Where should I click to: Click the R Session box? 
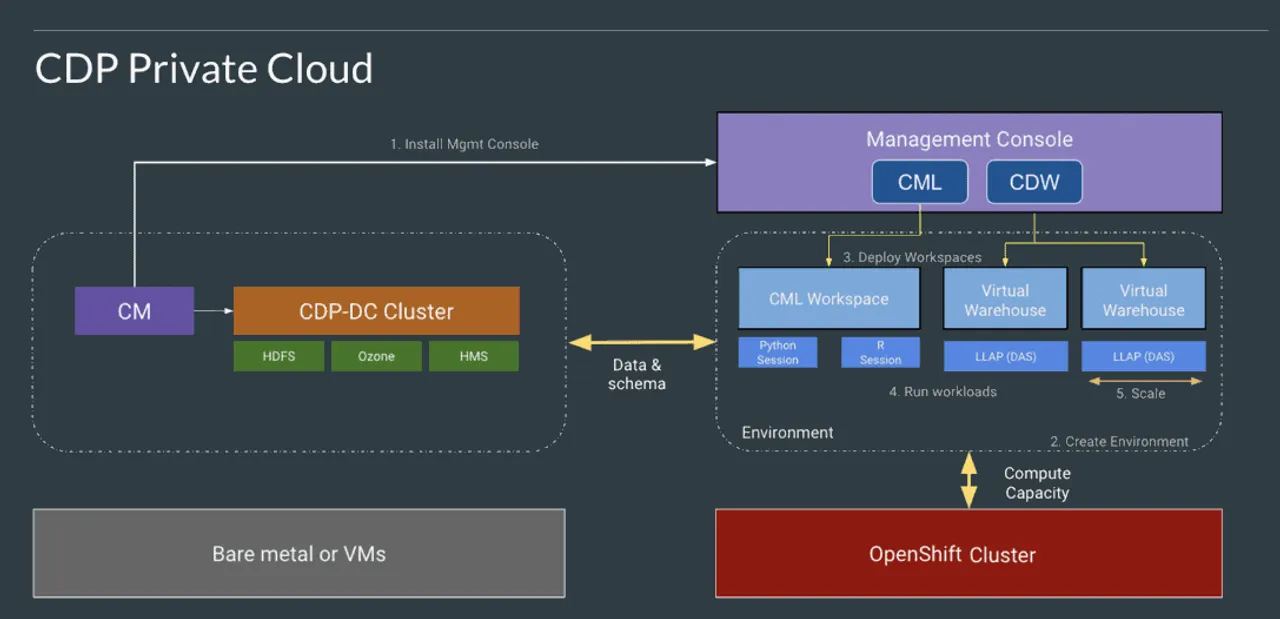pos(880,352)
